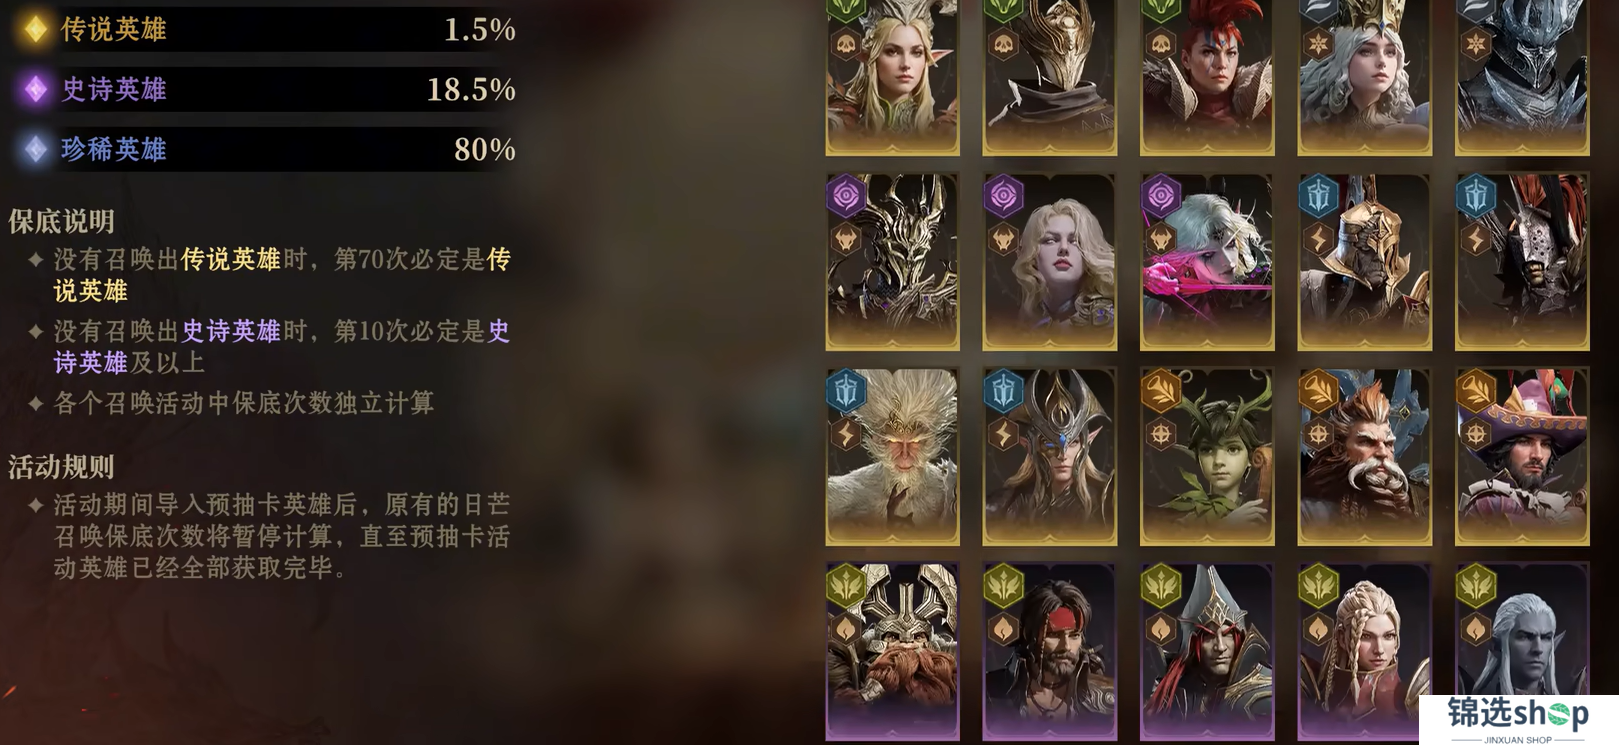Select the 传说英雄 1.5% probability row
Screen dimensions: 1619x745
[265, 29]
